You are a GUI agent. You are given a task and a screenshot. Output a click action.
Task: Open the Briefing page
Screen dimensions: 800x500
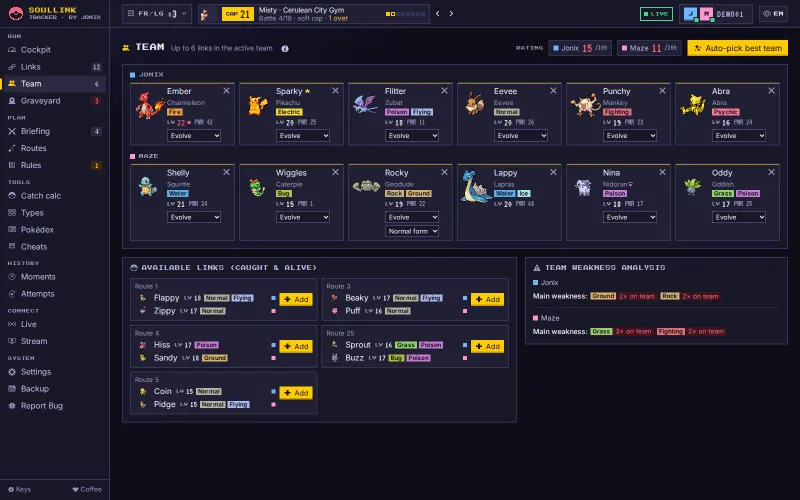click(x=53, y=131)
